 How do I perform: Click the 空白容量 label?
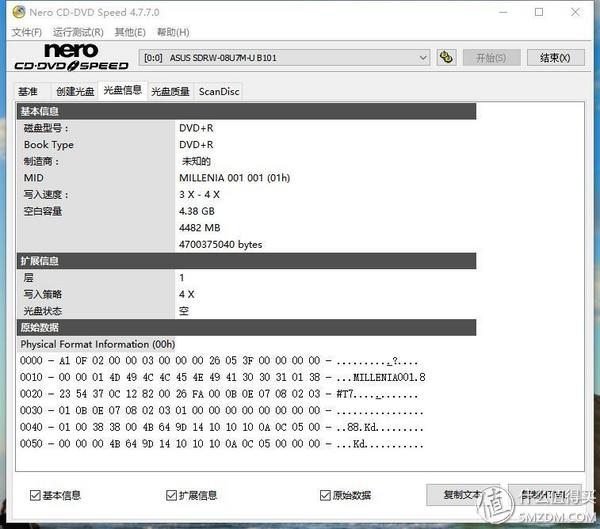point(42,211)
